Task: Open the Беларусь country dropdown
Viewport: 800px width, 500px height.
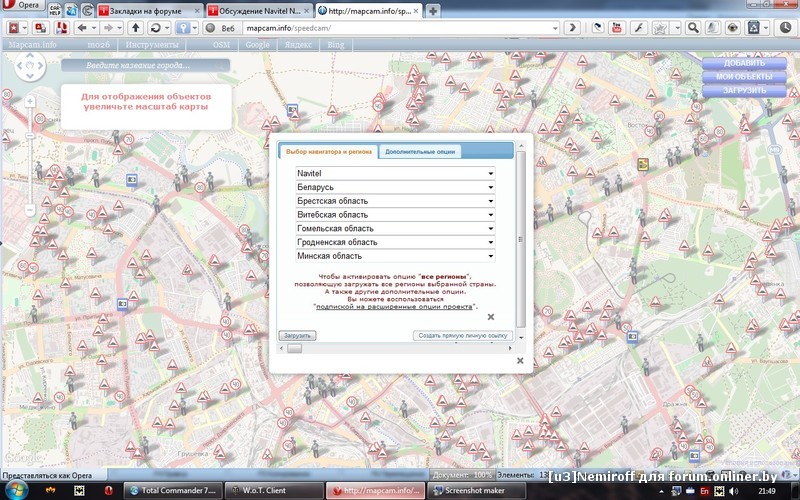Action: (x=395, y=187)
